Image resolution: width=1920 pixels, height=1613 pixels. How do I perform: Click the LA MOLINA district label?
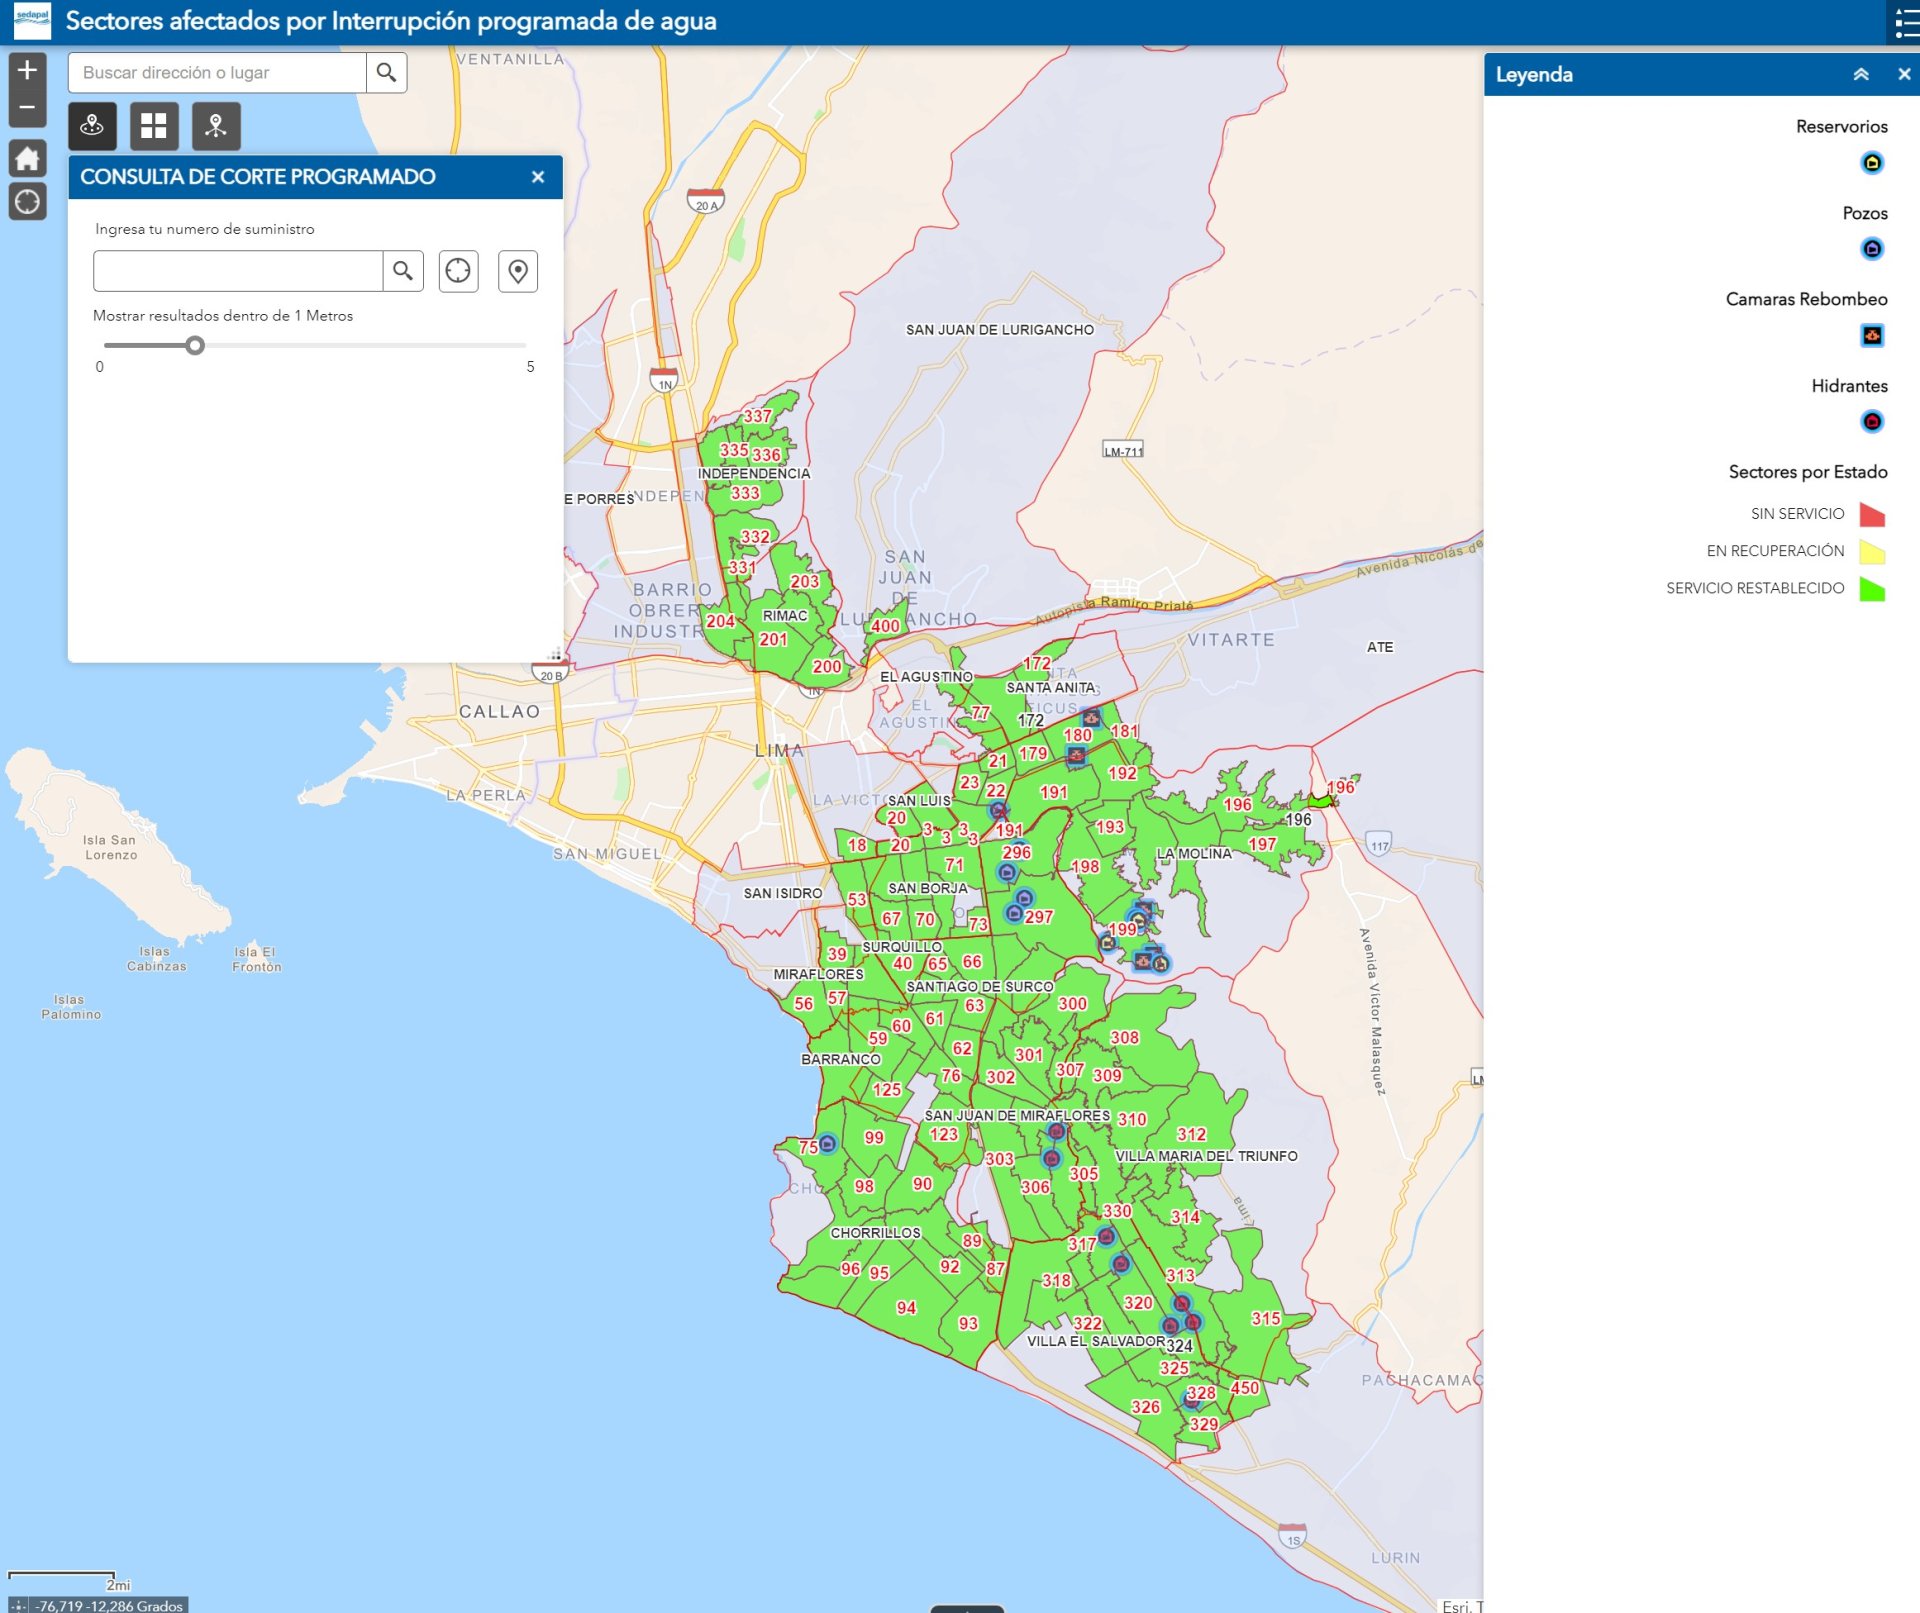(1194, 854)
